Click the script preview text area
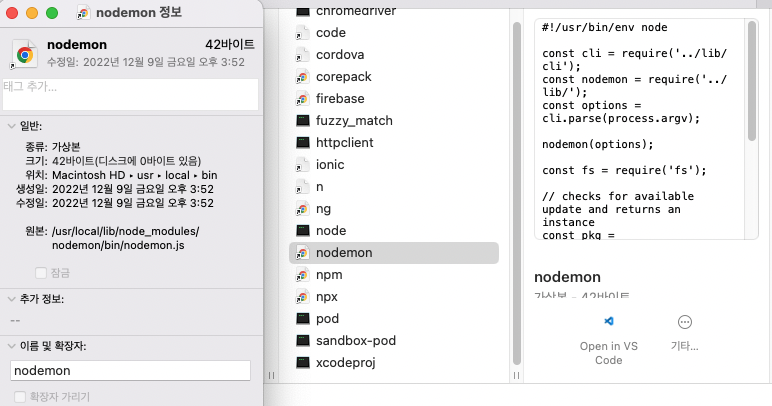772x406 pixels. [x=640, y=129]
